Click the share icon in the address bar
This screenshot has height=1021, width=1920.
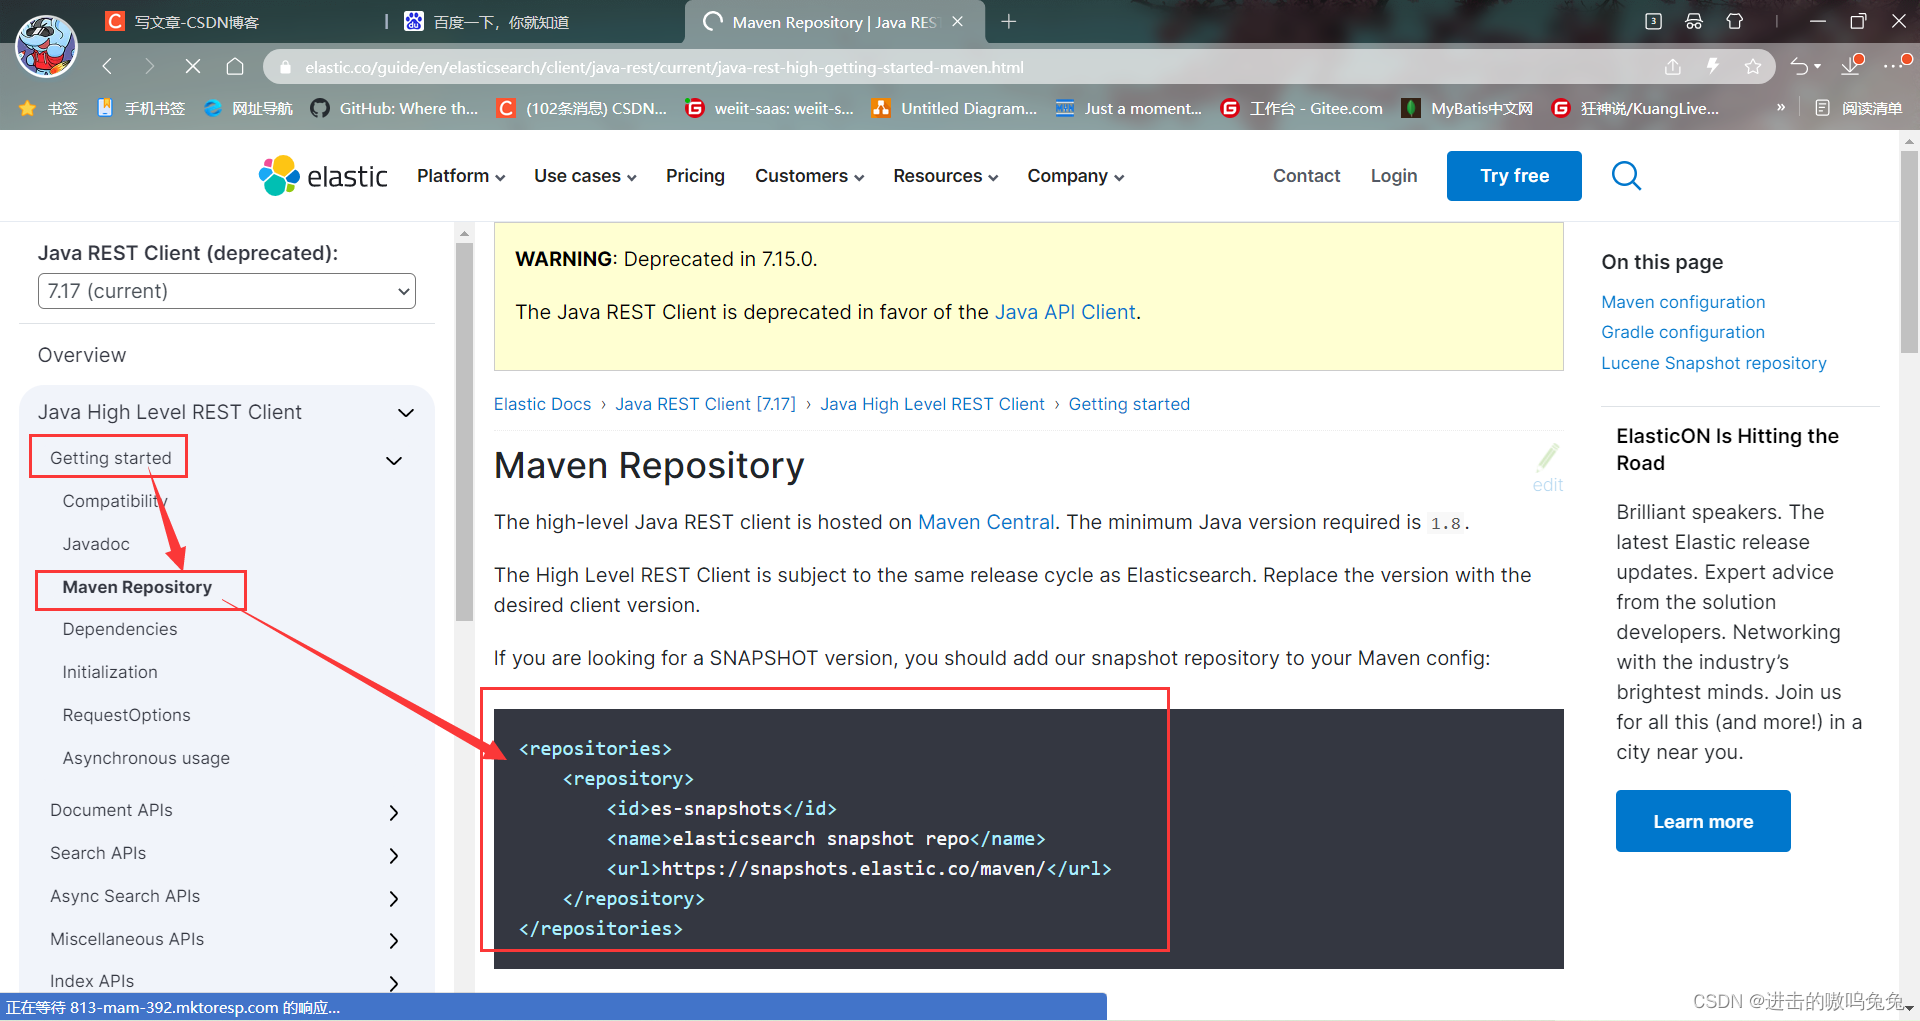click(1673, 67)
